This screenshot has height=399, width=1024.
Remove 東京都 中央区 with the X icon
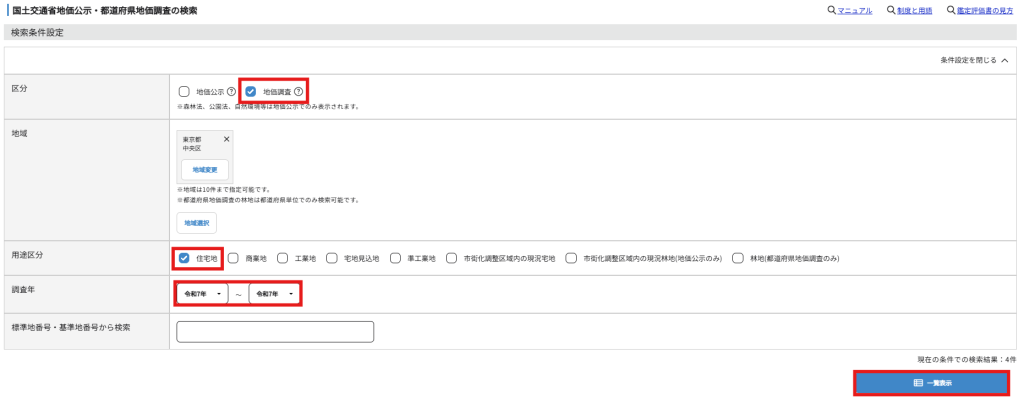227,139
